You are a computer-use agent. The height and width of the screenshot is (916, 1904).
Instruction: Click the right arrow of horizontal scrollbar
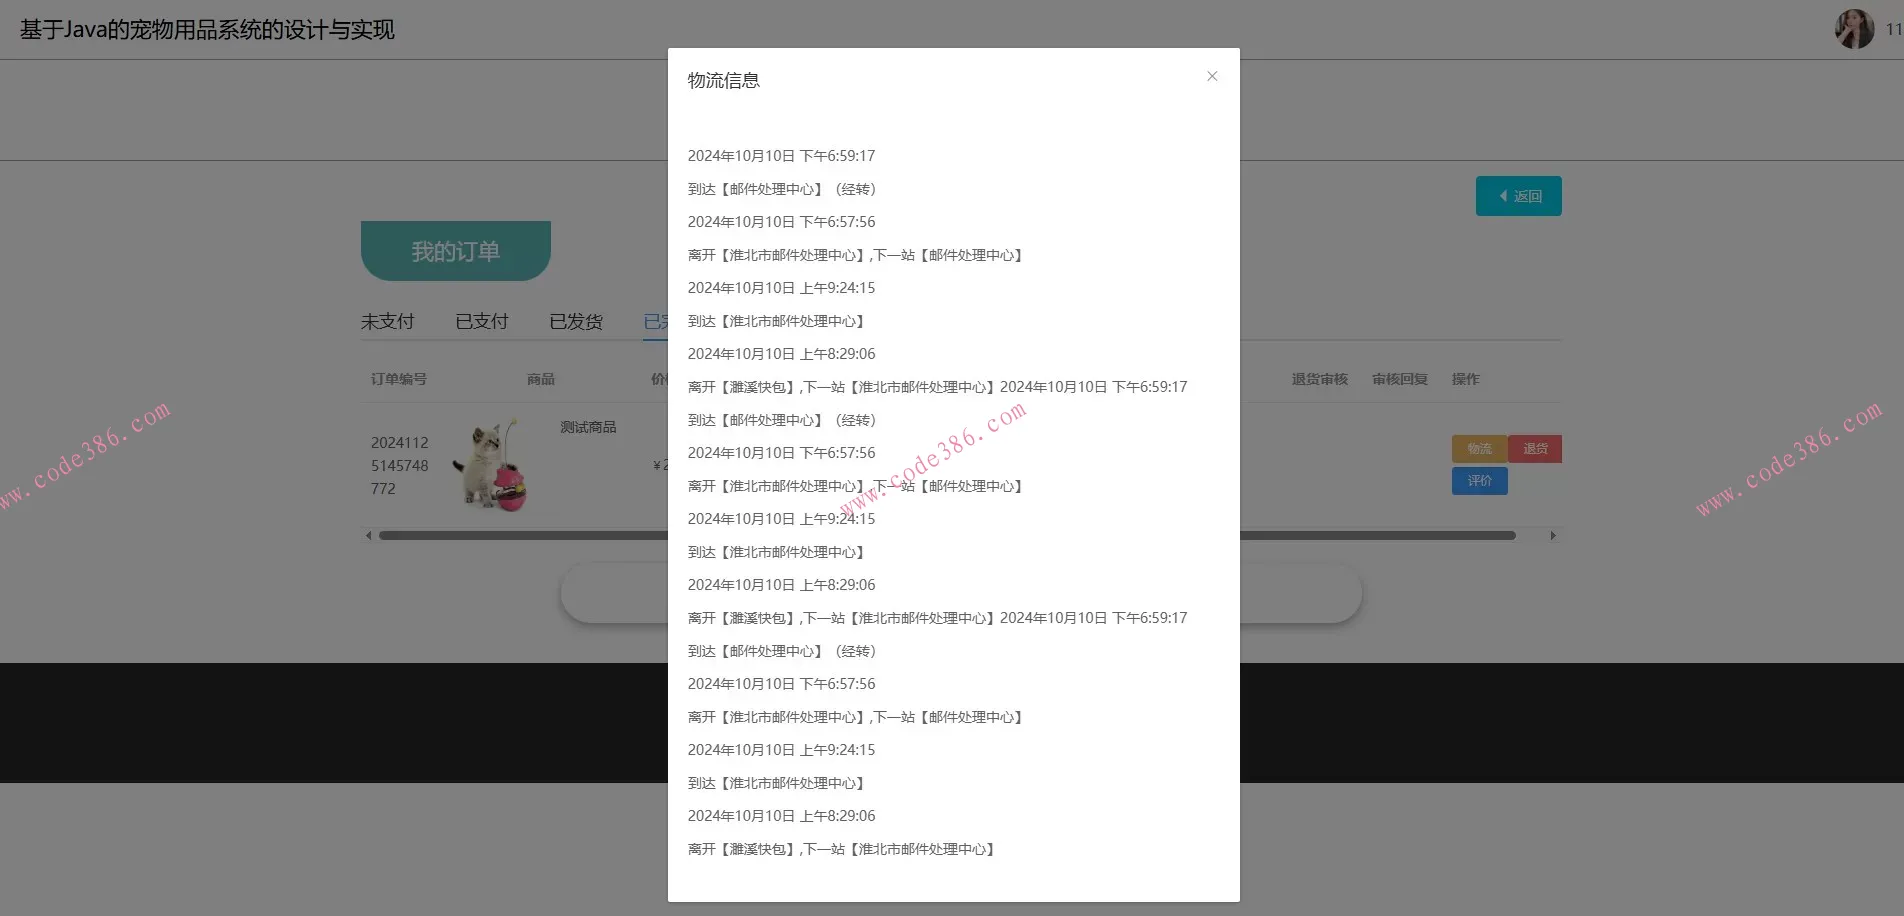(1554, 535)
